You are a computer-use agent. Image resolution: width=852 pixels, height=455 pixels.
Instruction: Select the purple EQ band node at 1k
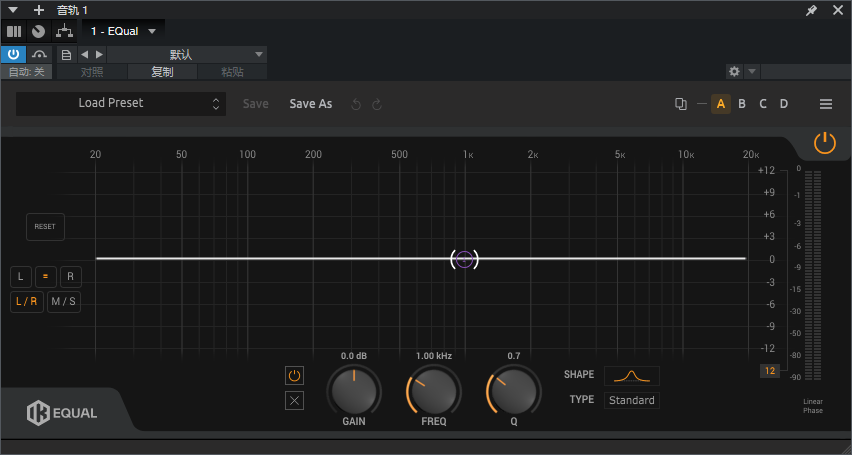tap(464, 259)
